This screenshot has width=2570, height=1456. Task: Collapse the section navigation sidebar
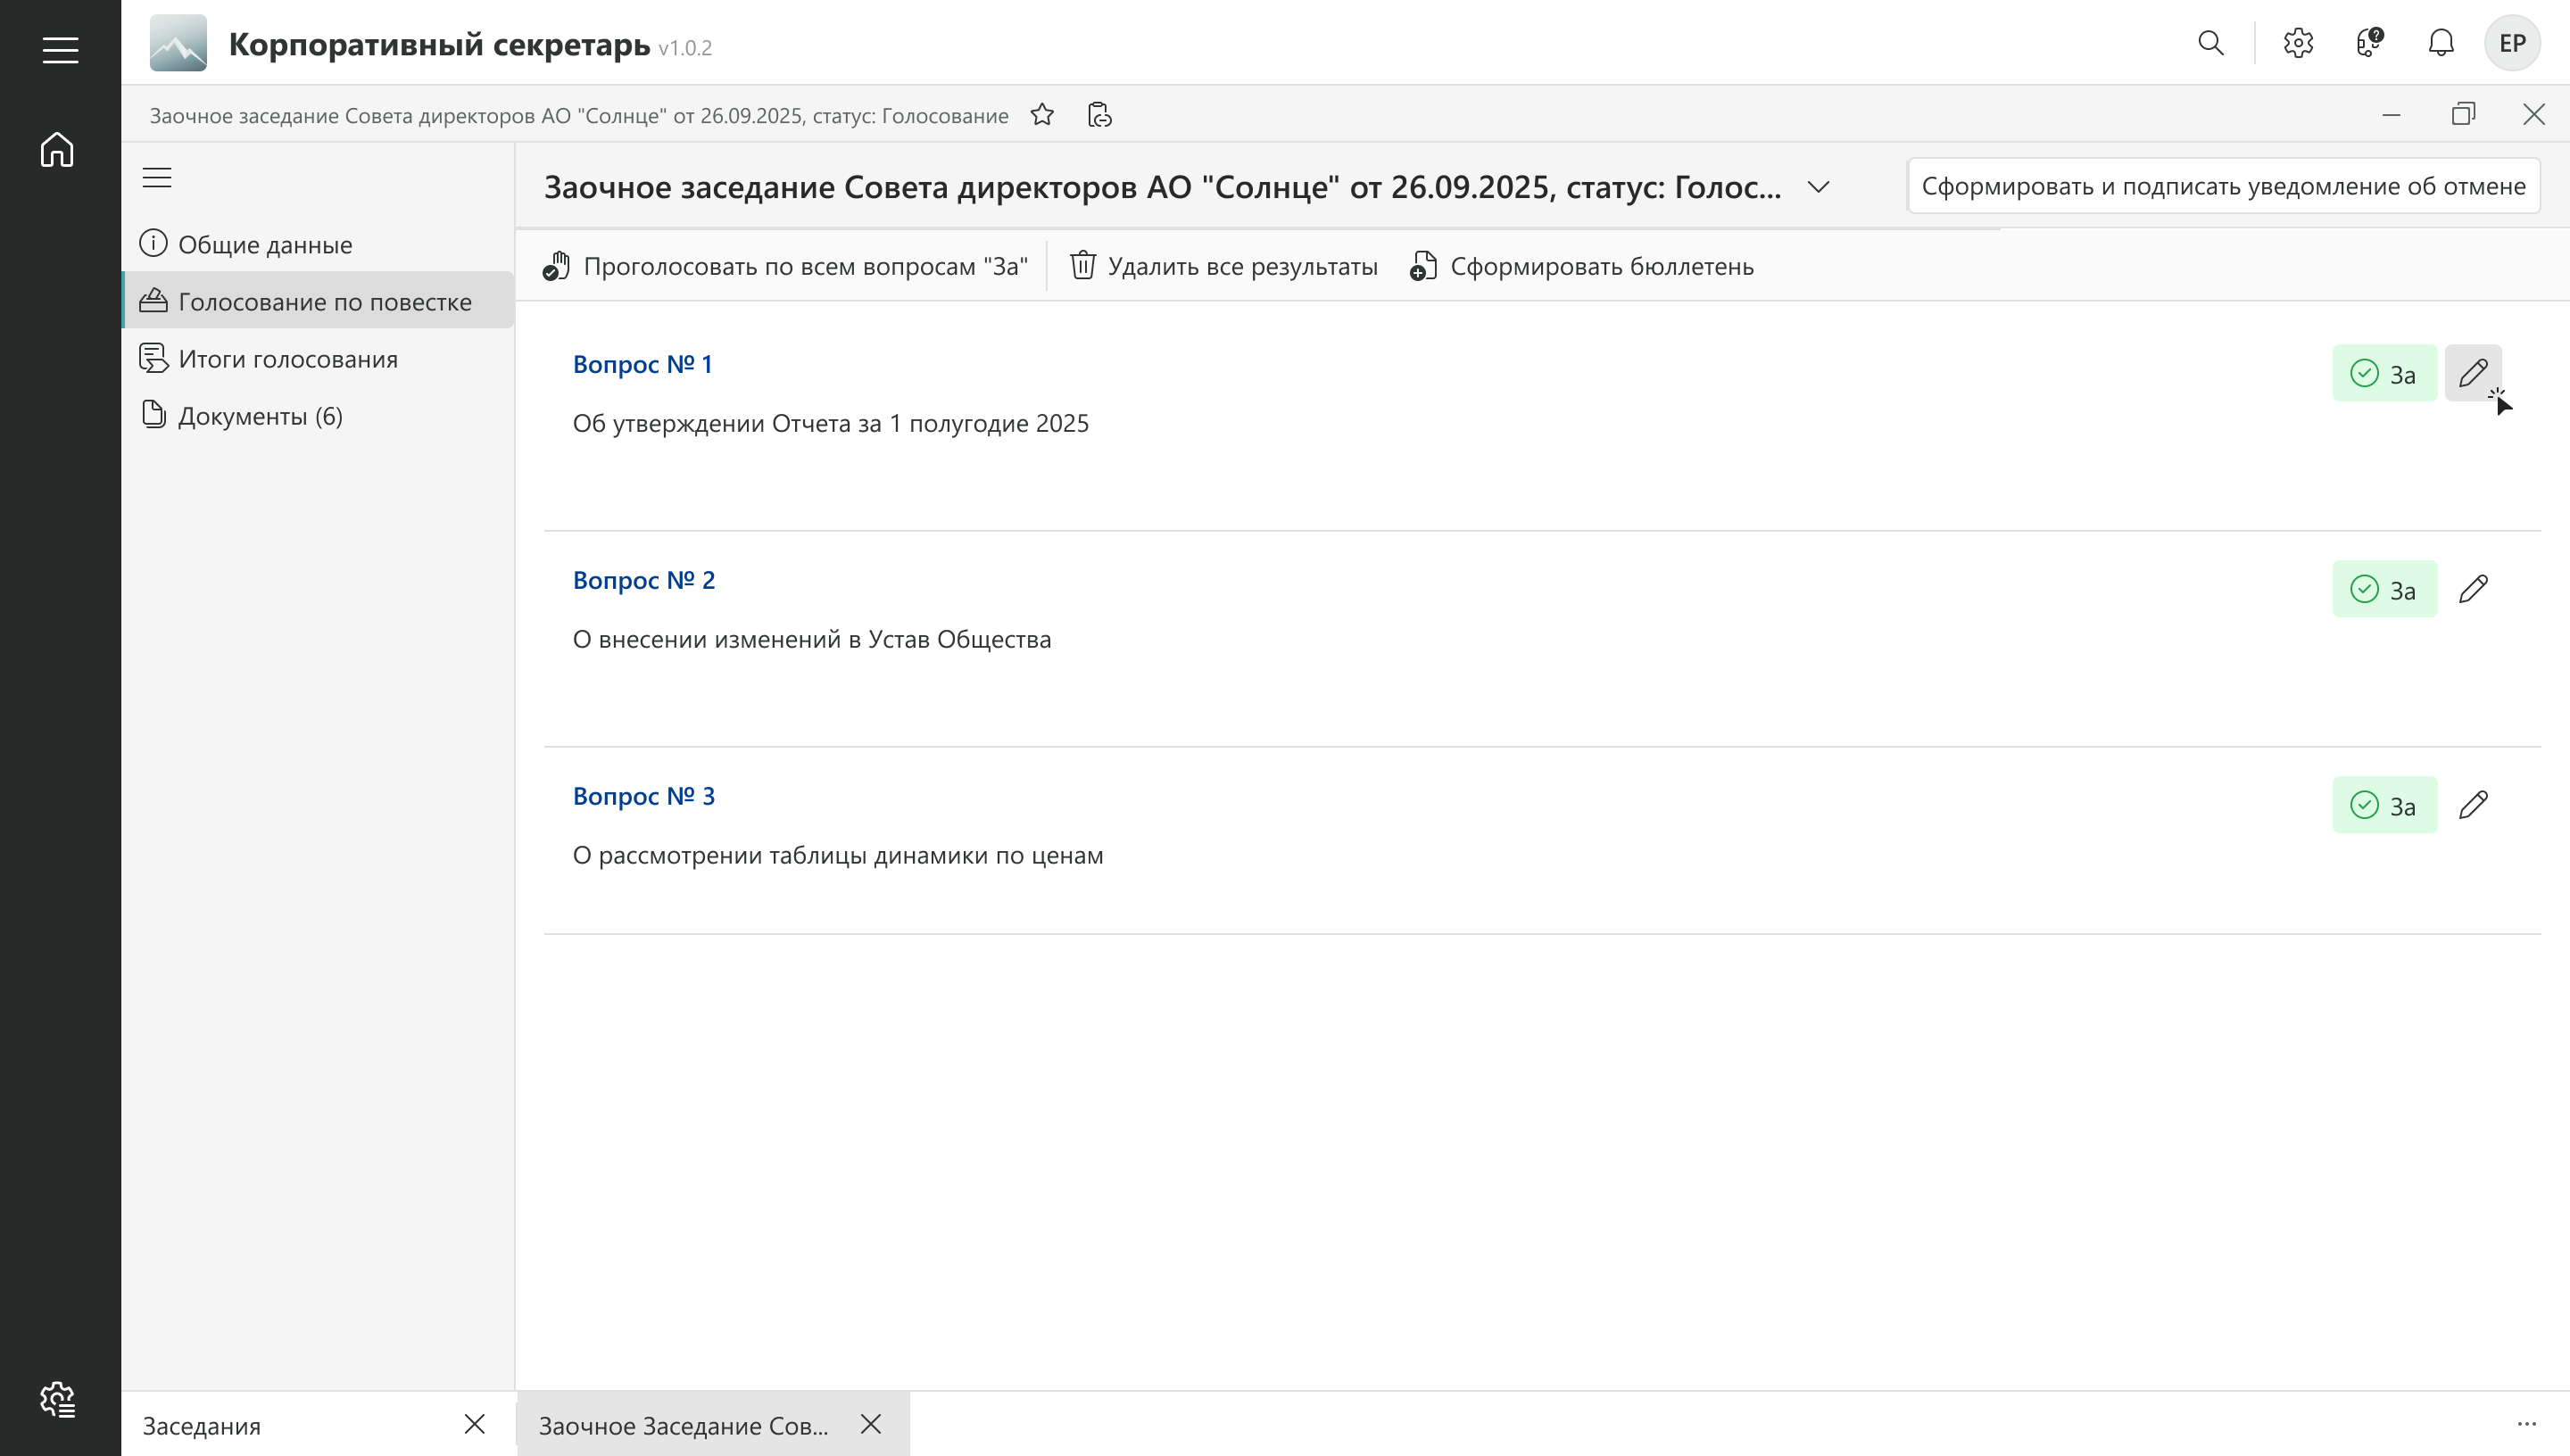(x=157, y=178)
